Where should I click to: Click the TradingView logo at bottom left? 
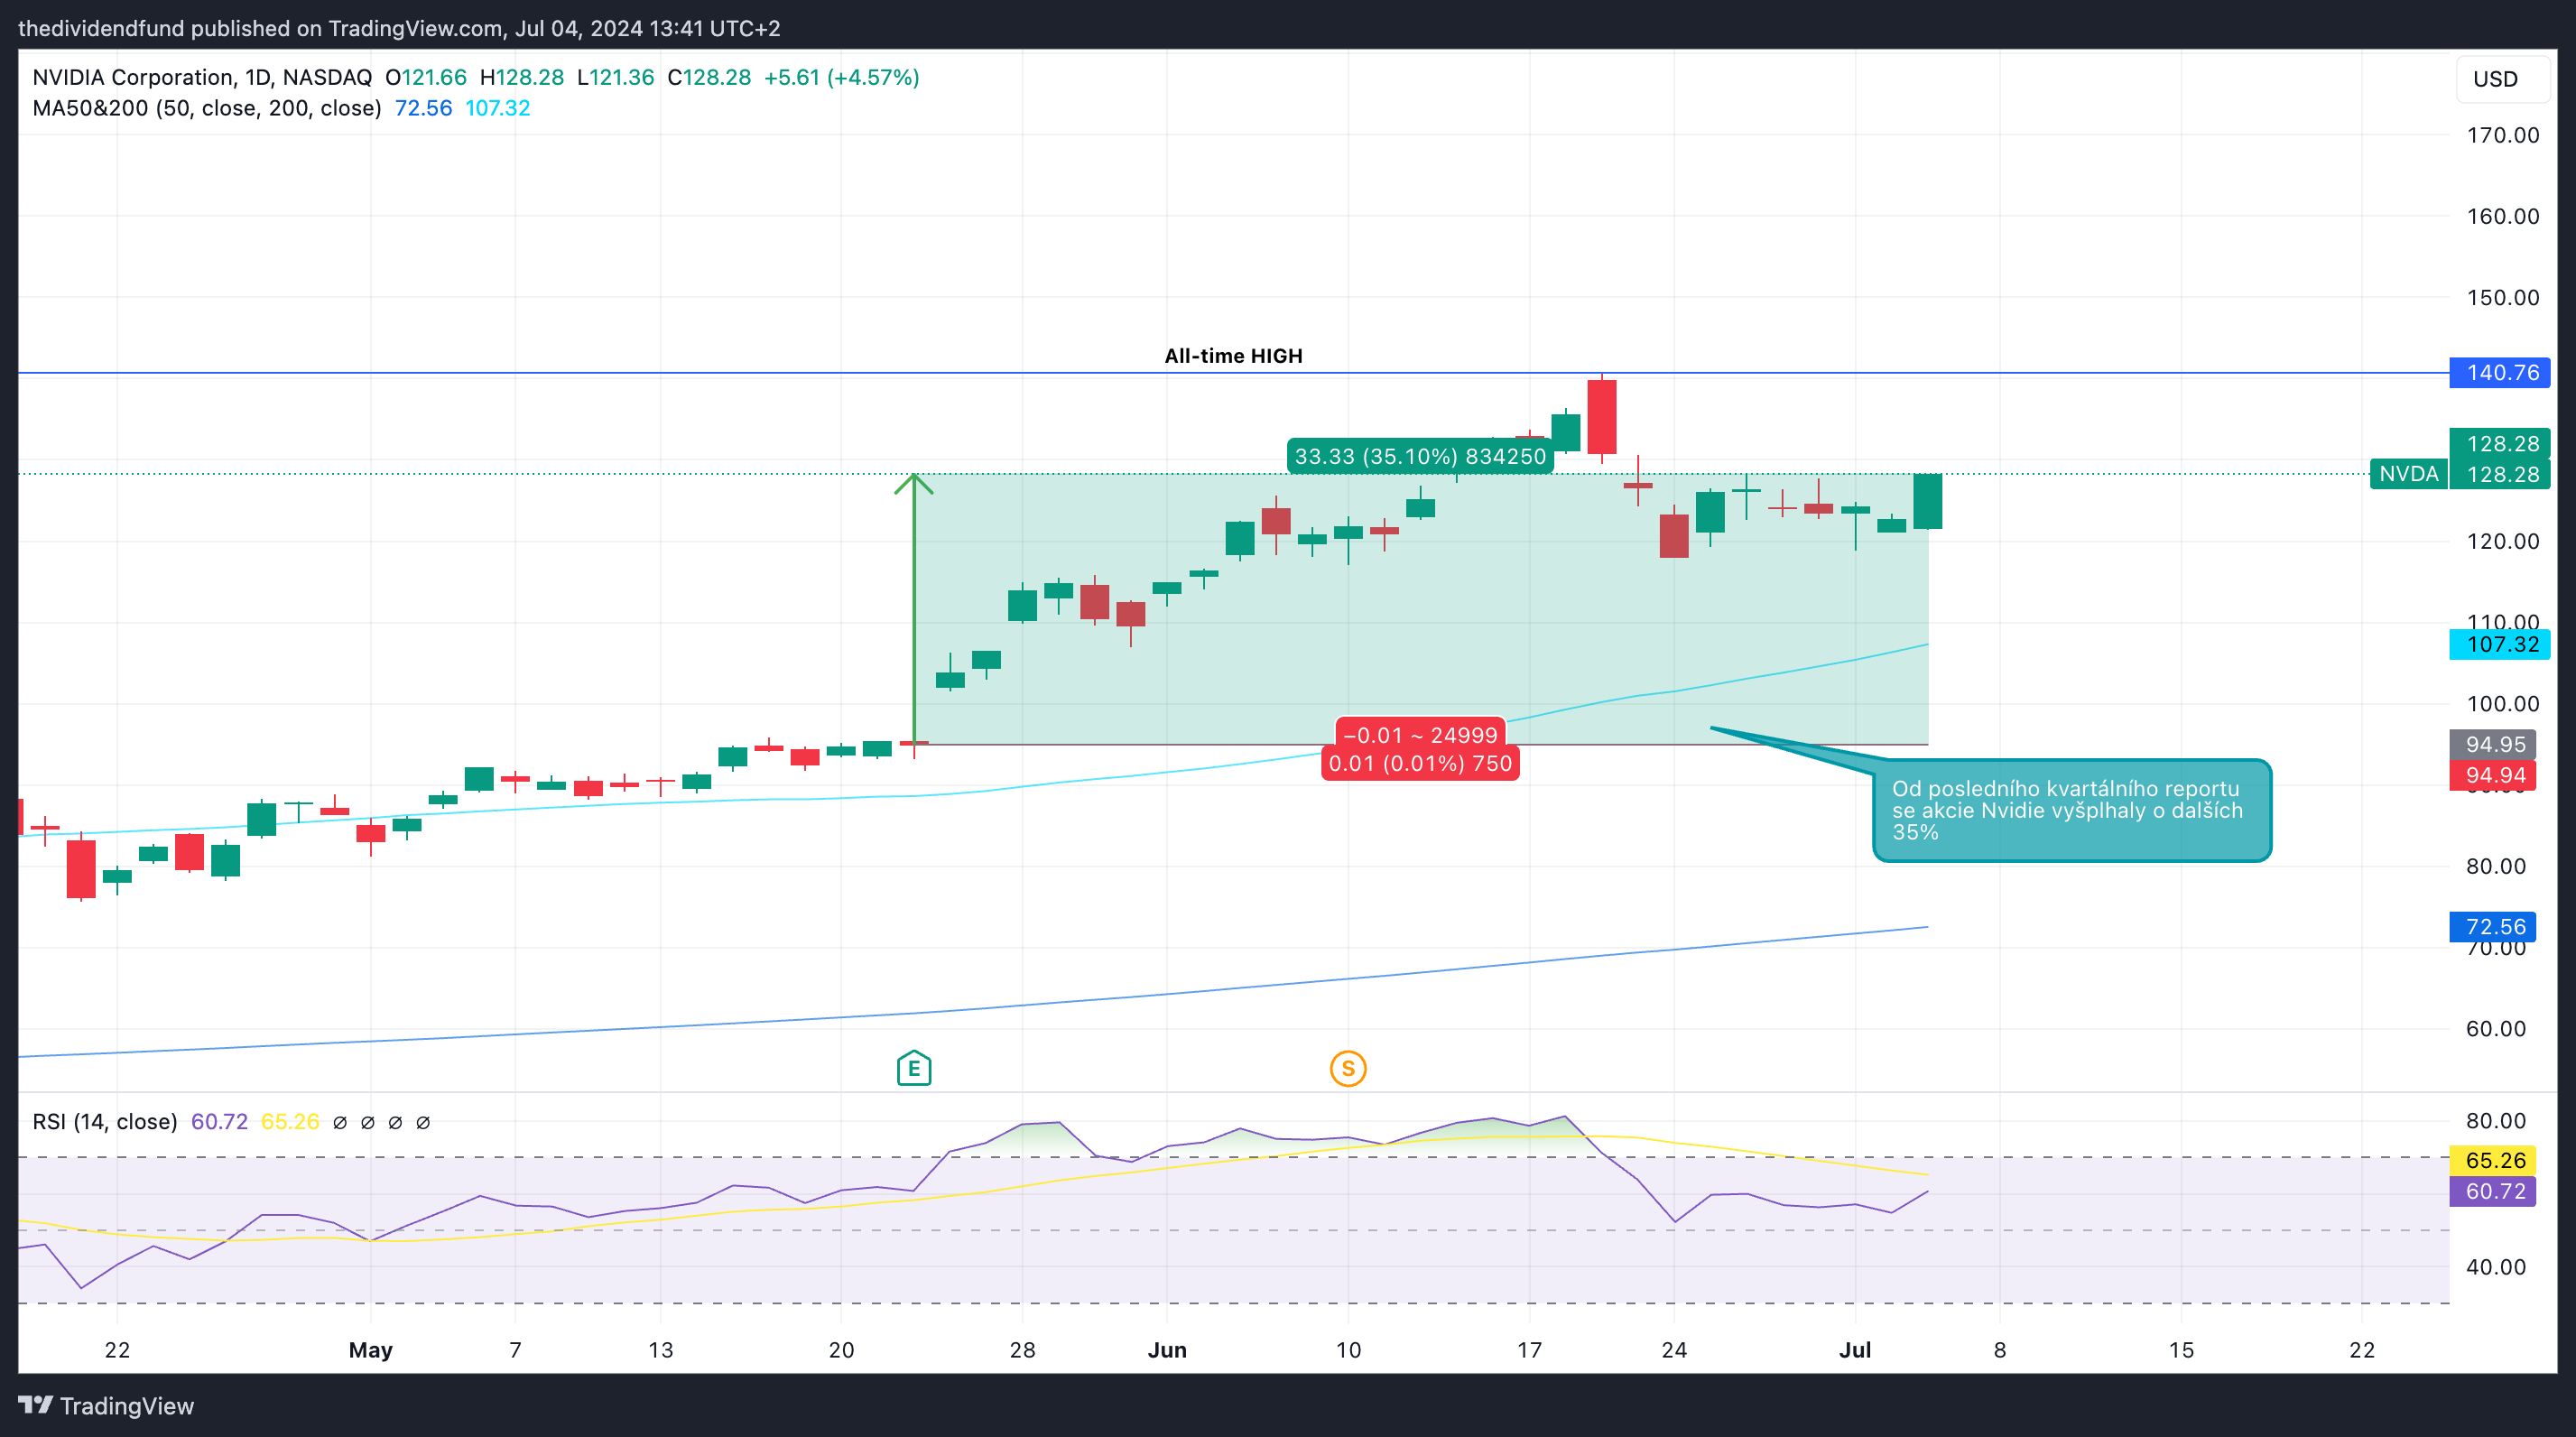tap(106, 1405)
